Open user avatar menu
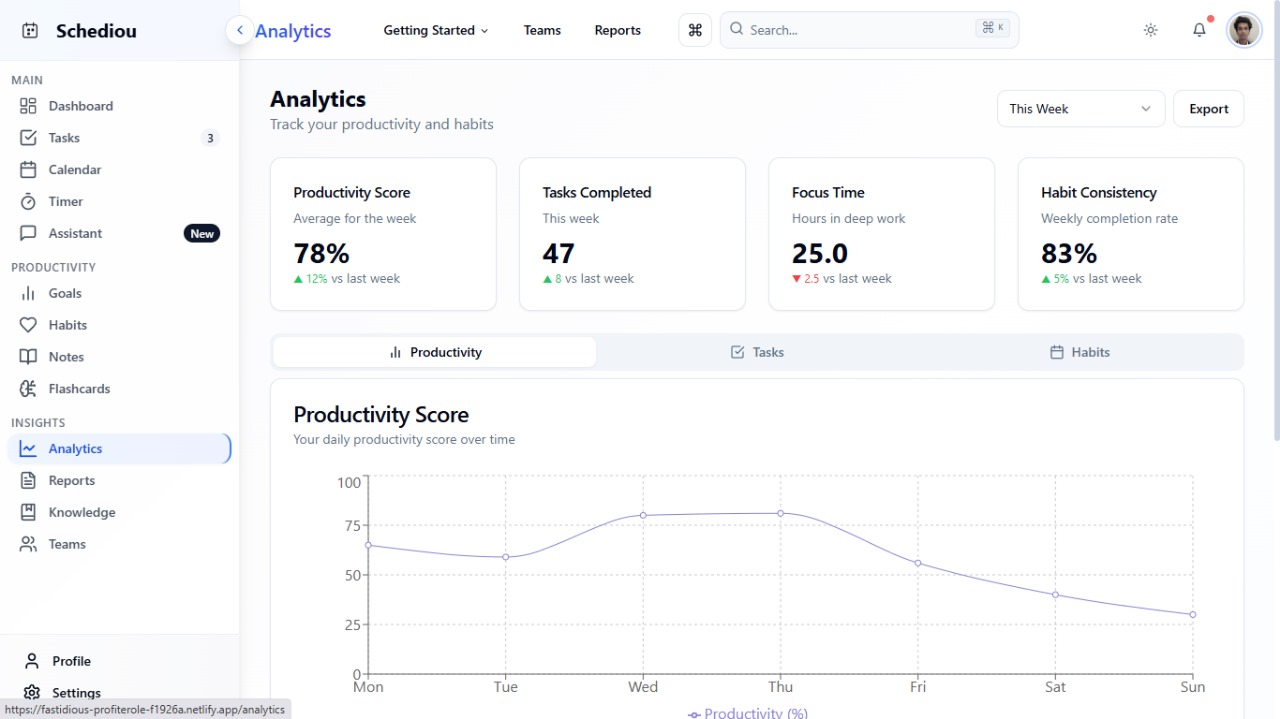The height and width of the screenshot is (719, 1280). pos(1244,30)
